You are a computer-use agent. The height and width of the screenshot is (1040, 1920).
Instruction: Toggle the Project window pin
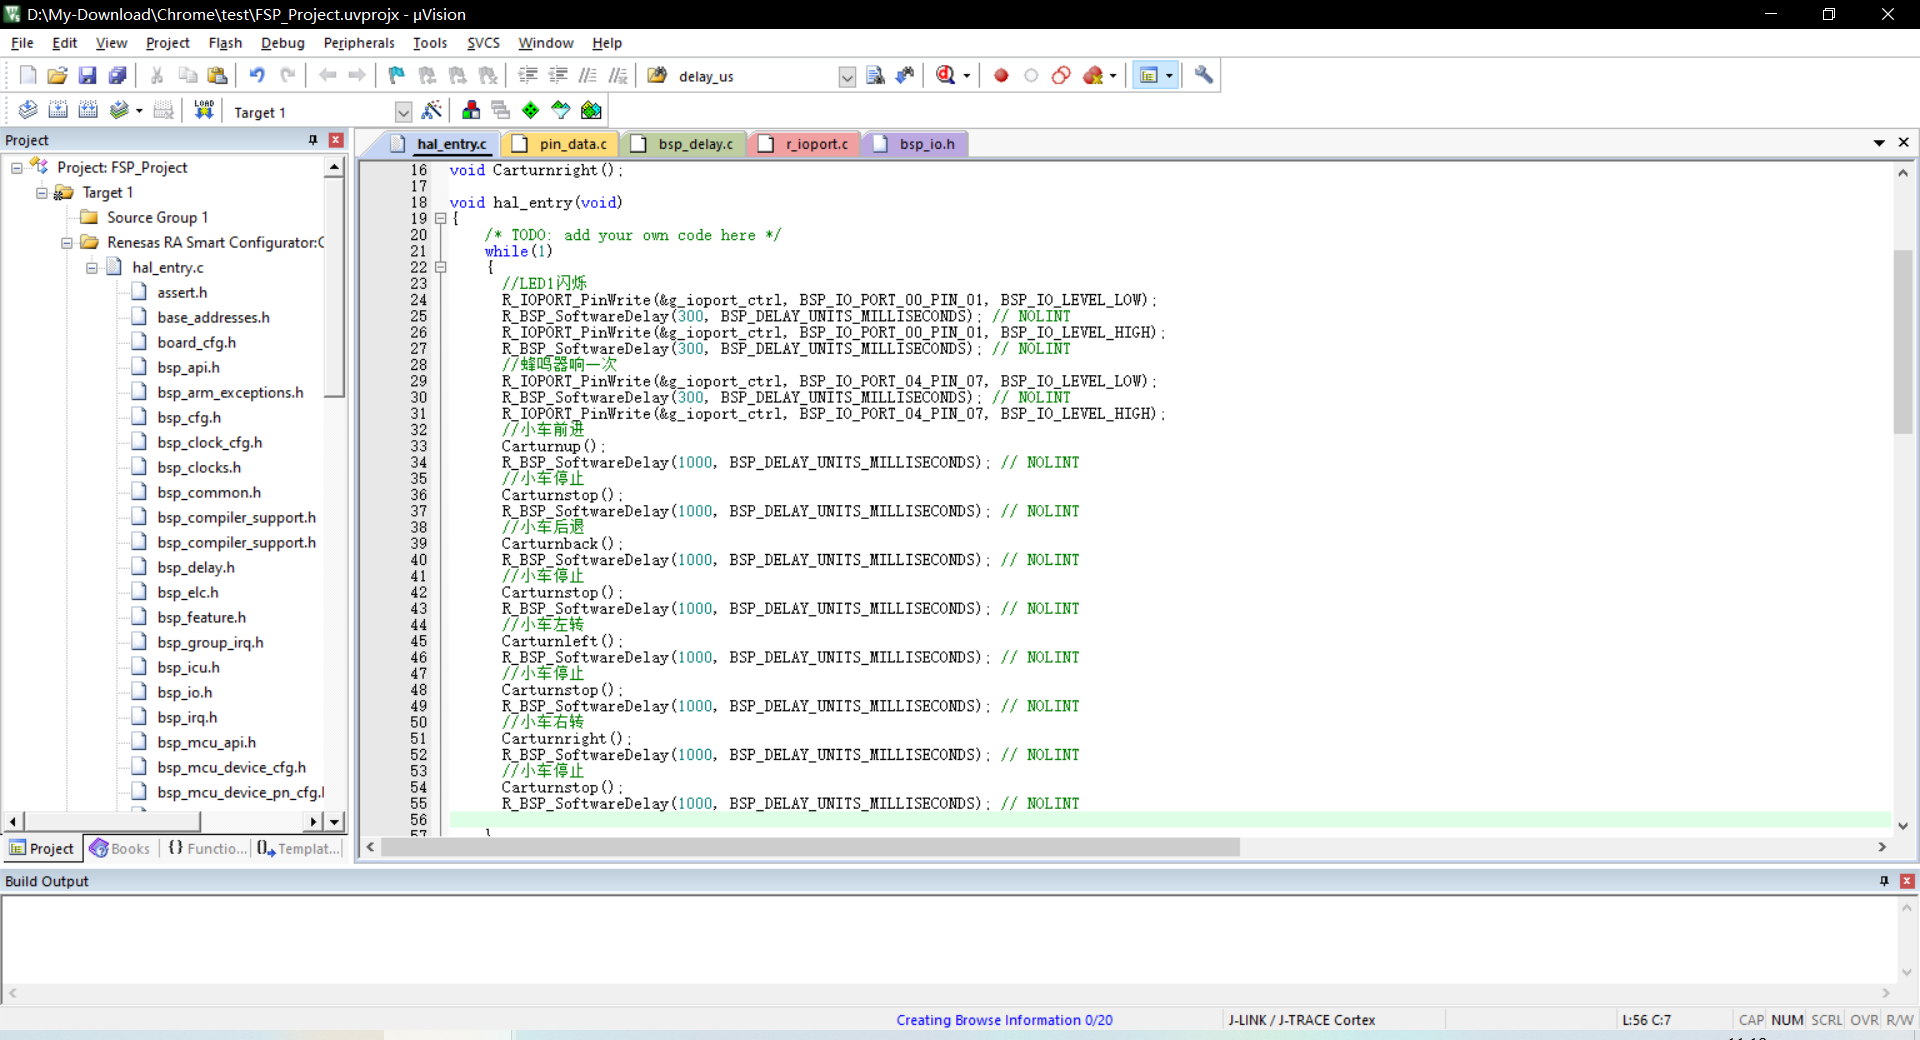pos(313,140)
